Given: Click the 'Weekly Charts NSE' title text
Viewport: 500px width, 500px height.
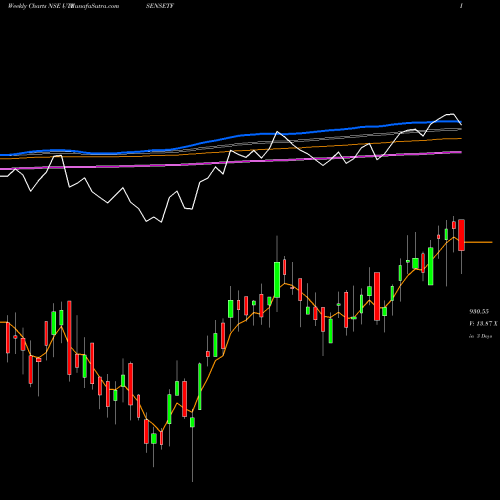Looking at the screenshot, I should (35, 6).
